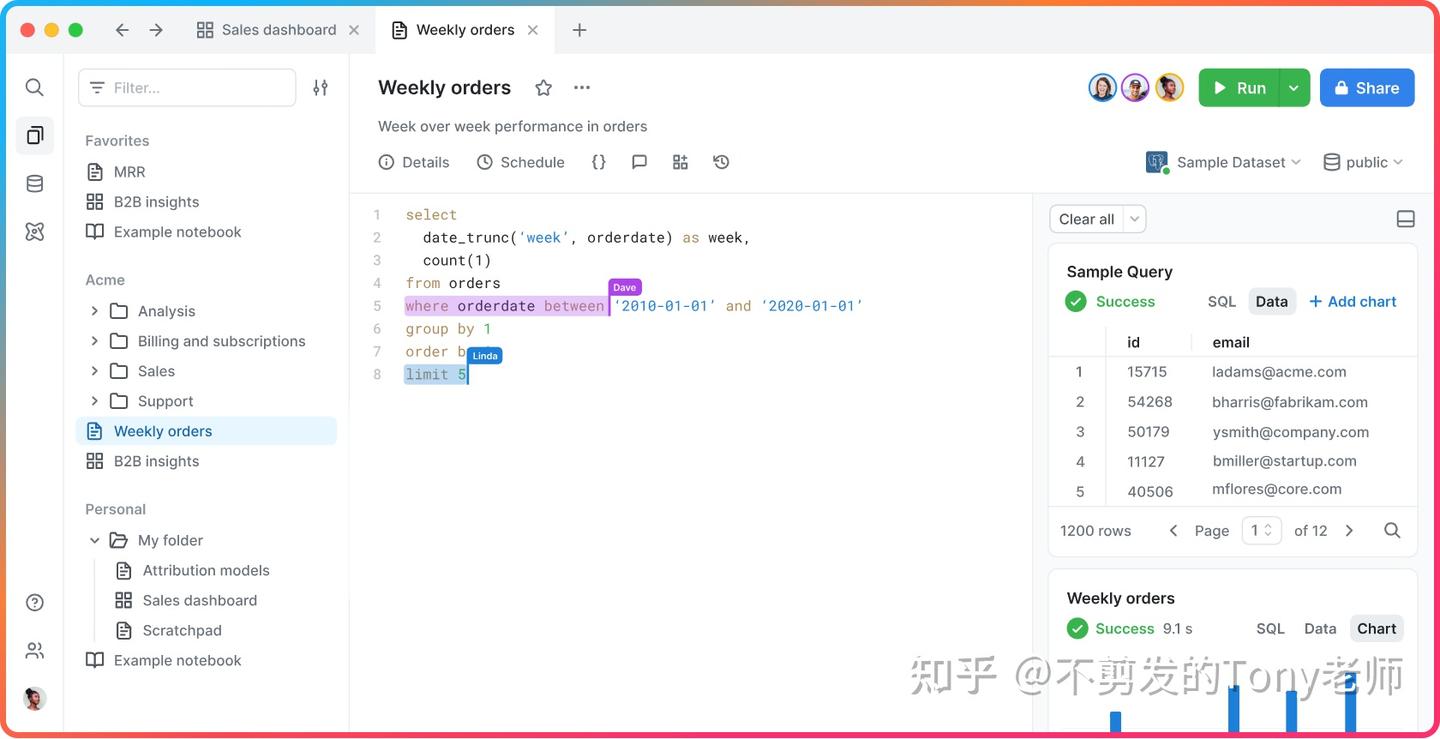1440x739 pixels.
Task: Open the connections panel in the sidebar
Action: 34,231
